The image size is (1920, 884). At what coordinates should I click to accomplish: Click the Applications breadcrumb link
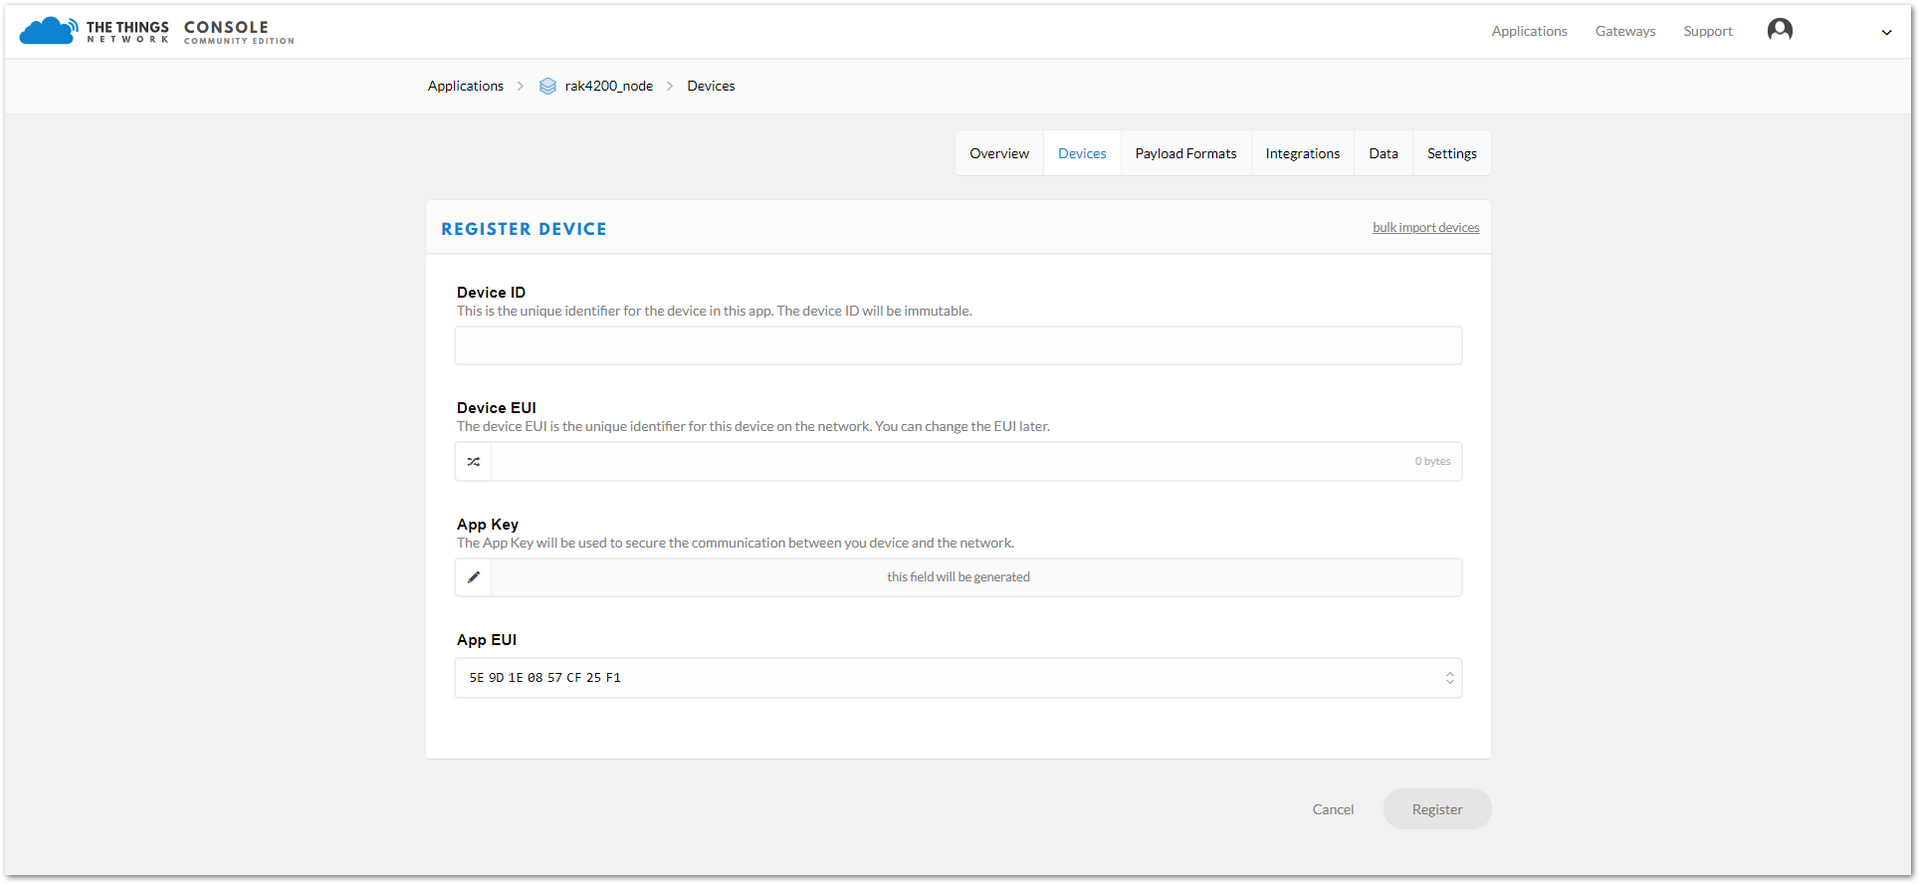[x=465, y=86]
